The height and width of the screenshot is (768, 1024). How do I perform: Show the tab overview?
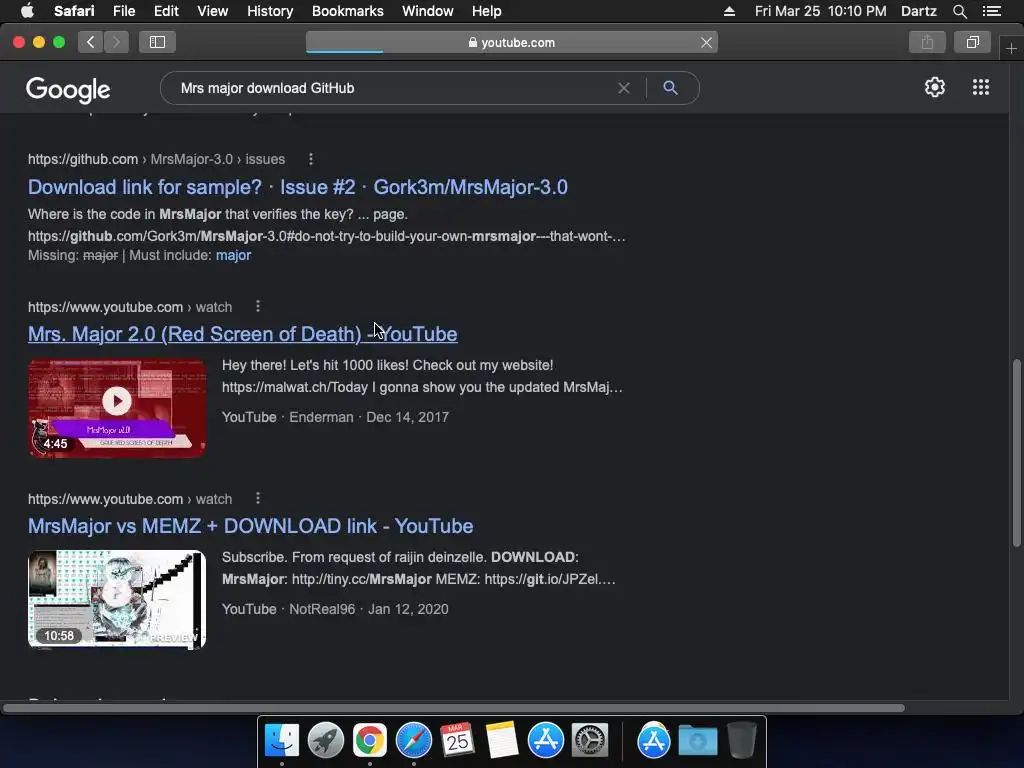(x=972, y=42)
